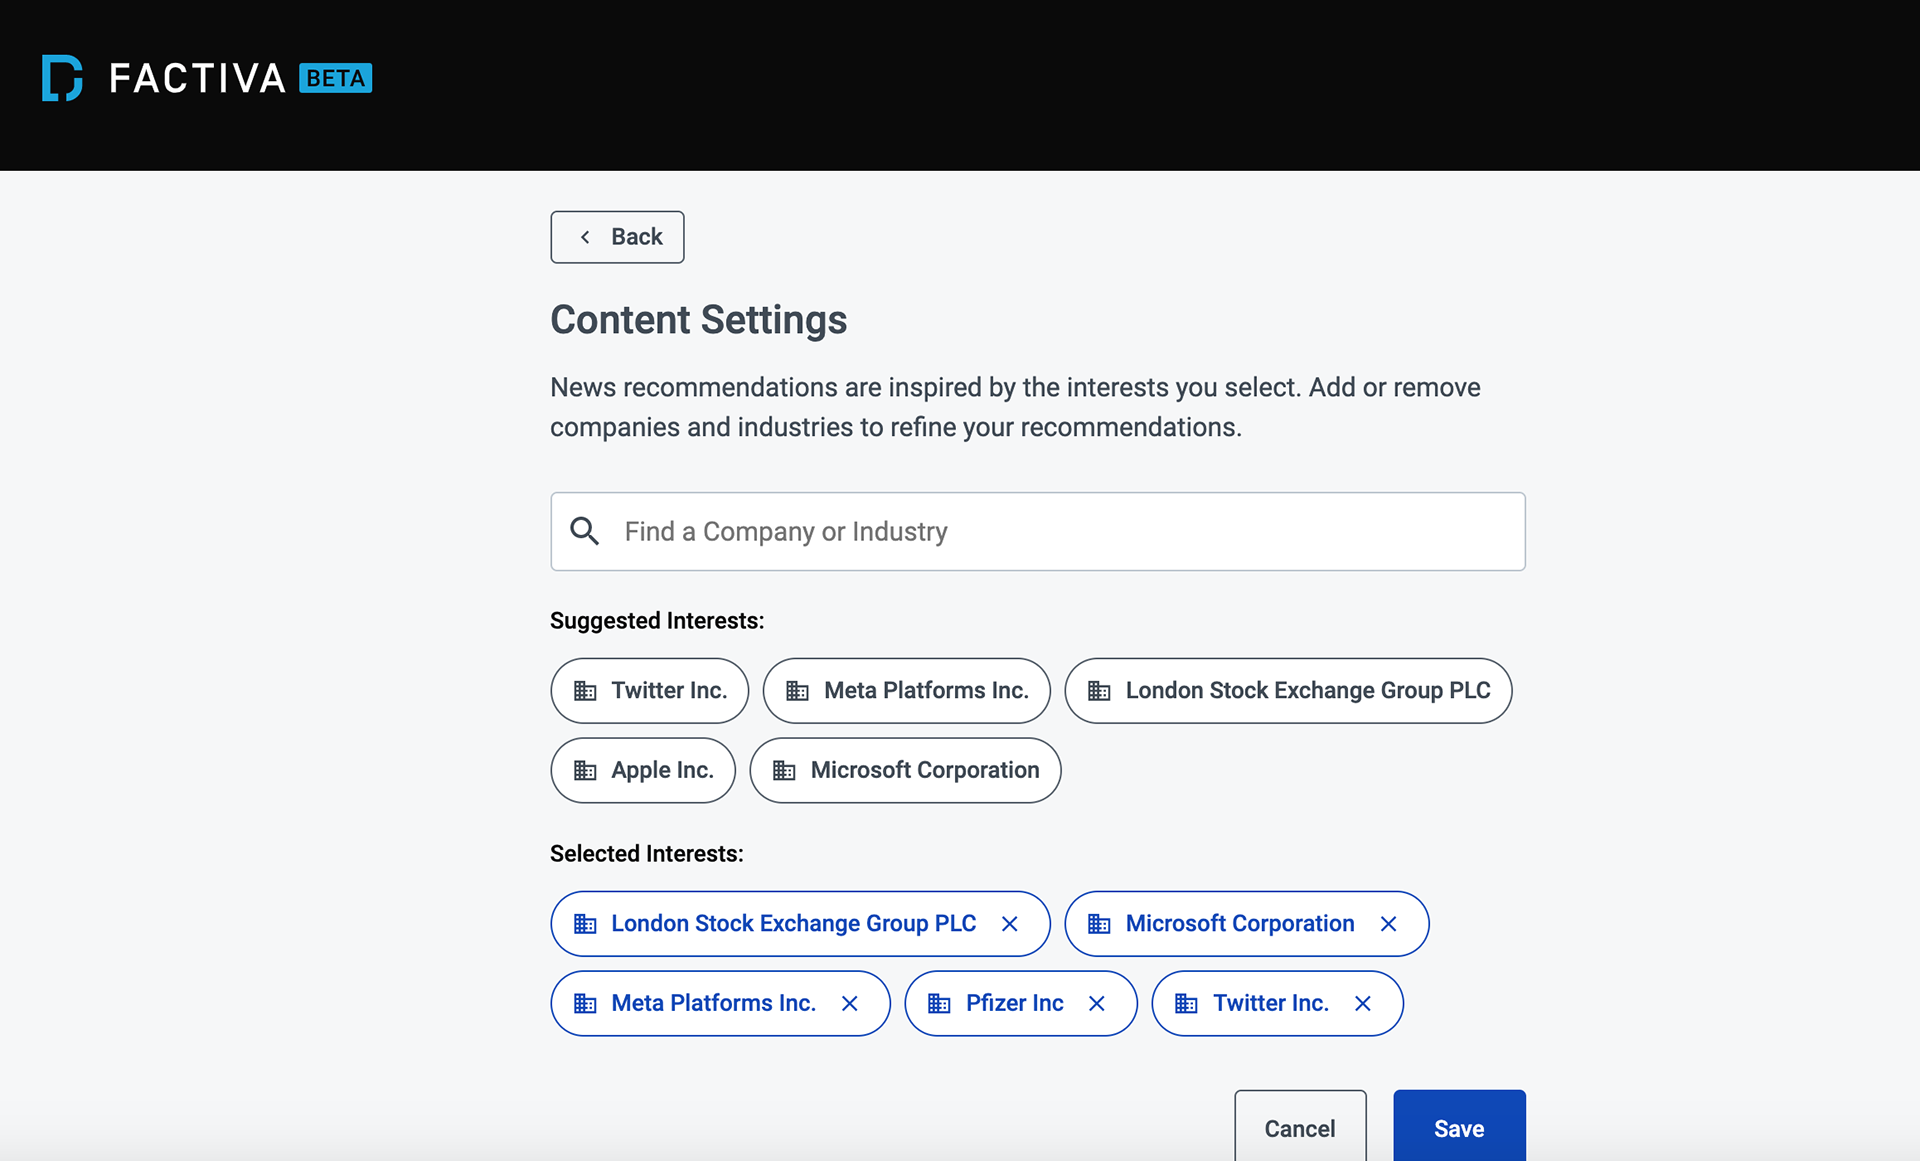
Task: Add suggested interest Microsoft Corporation
Action: [905, 770]
